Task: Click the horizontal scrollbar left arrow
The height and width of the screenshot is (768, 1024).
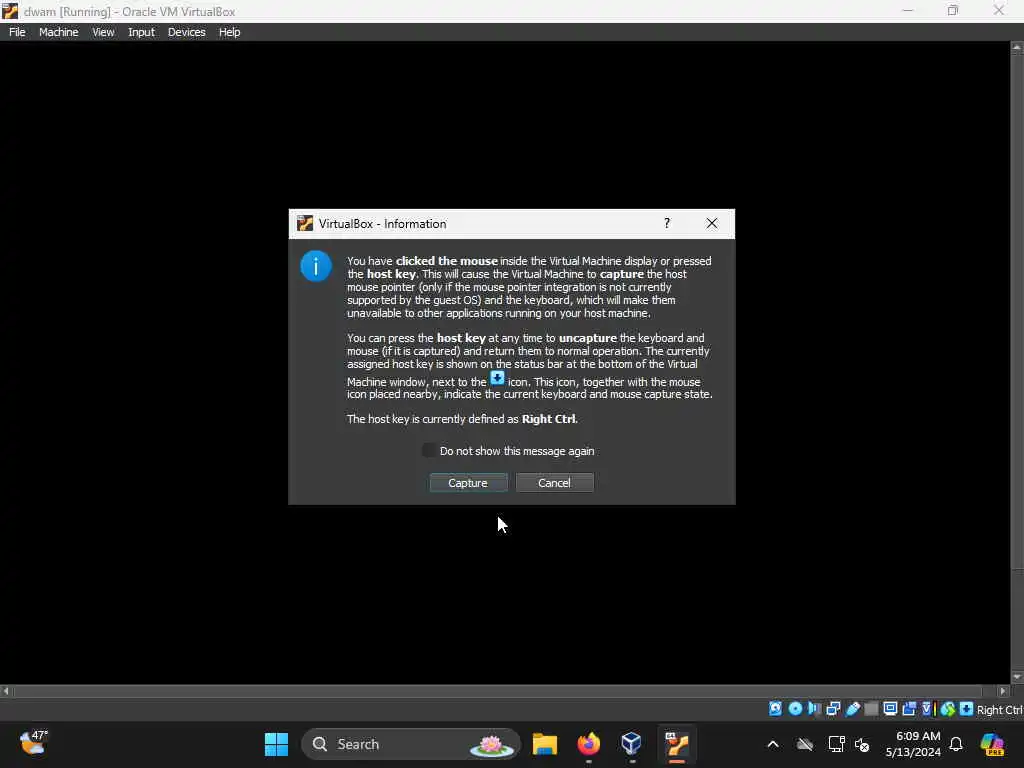Action: pos(6,690)
